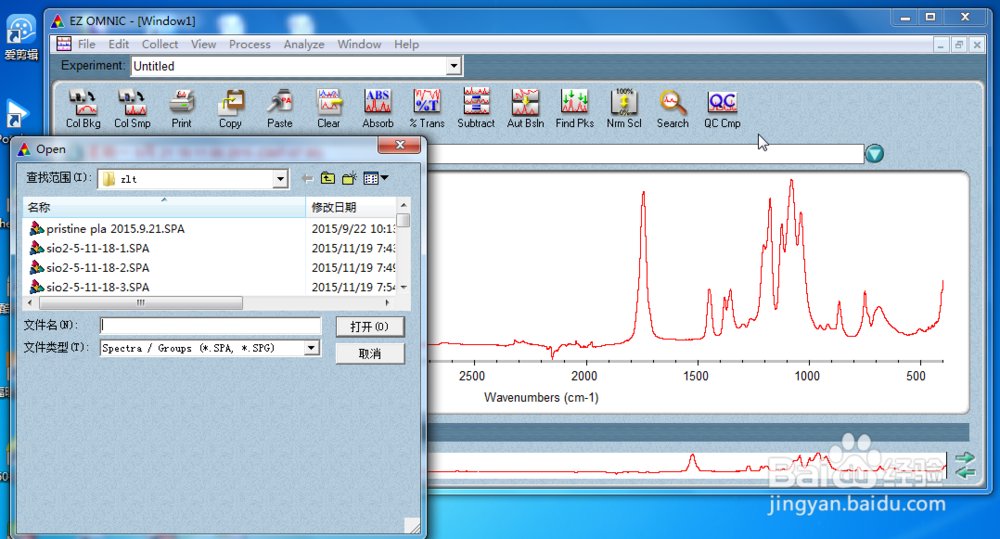Apply the Aut Bsln baseline correction icon

pyautogui.click(x=525, y=108)
